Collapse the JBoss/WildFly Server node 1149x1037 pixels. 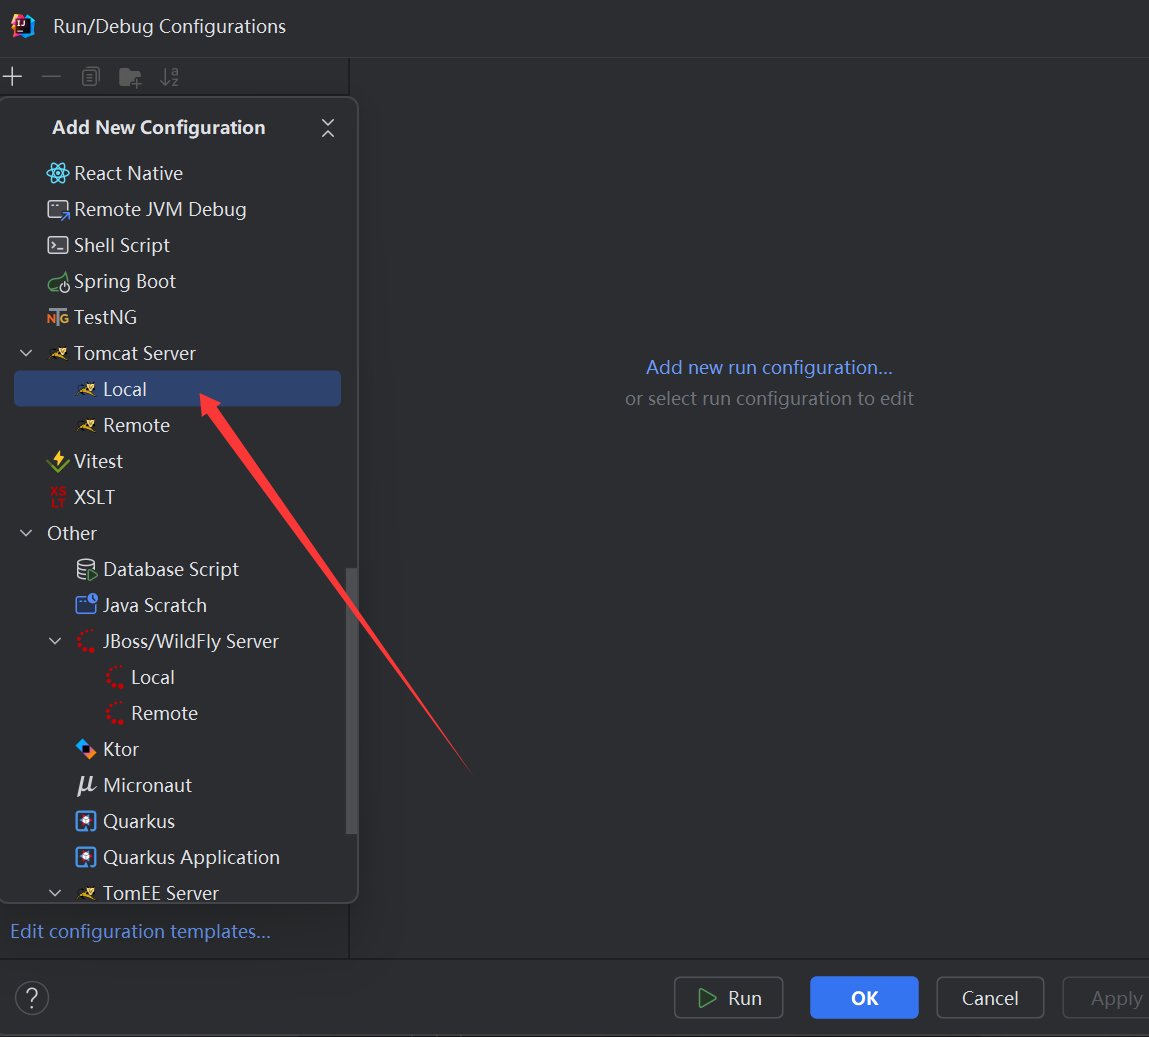point(56,641)
